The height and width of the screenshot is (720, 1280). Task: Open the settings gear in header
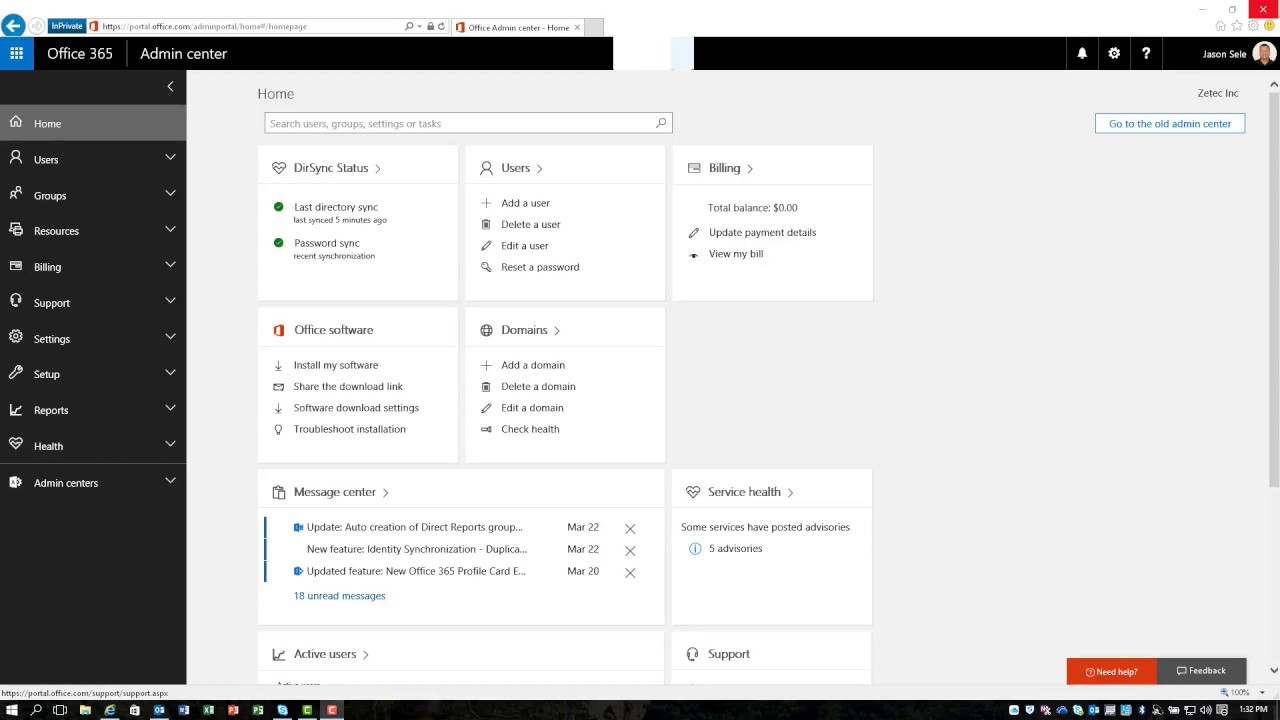click(1114, 53)
